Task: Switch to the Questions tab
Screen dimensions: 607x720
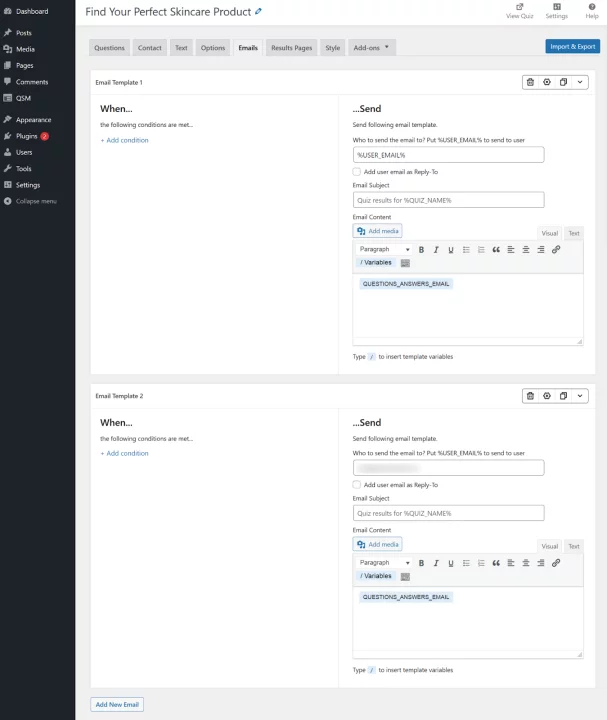Action: (109, 48)
